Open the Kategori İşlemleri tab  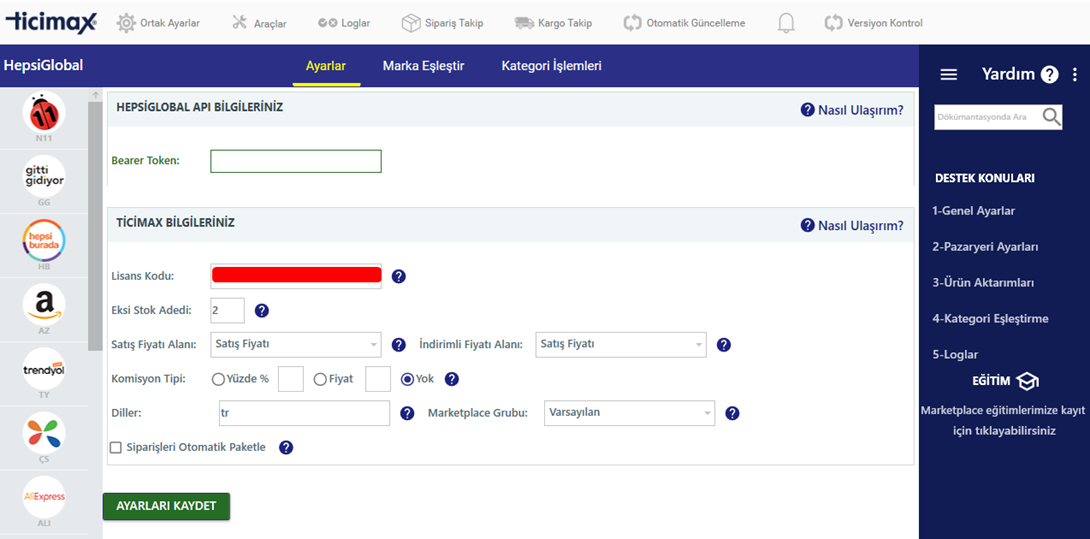coord(551,66)
